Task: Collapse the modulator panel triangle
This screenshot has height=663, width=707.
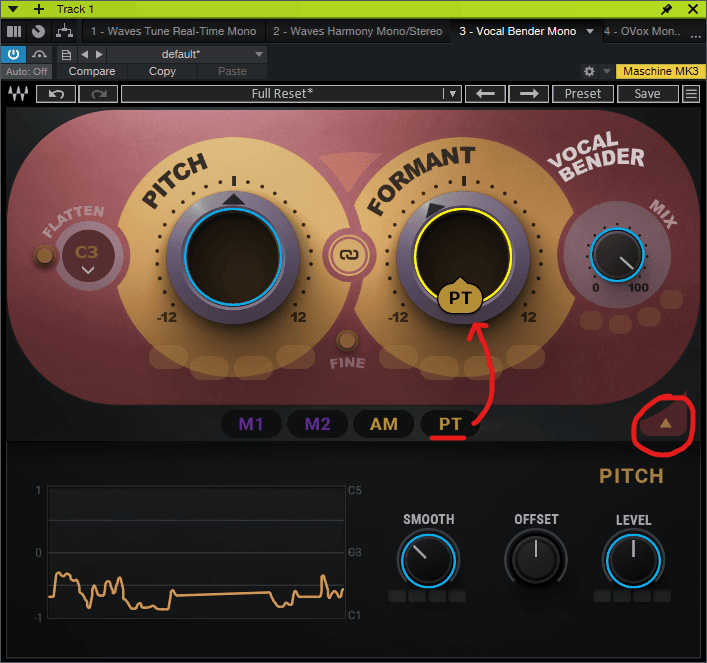Action: [666, 423]
